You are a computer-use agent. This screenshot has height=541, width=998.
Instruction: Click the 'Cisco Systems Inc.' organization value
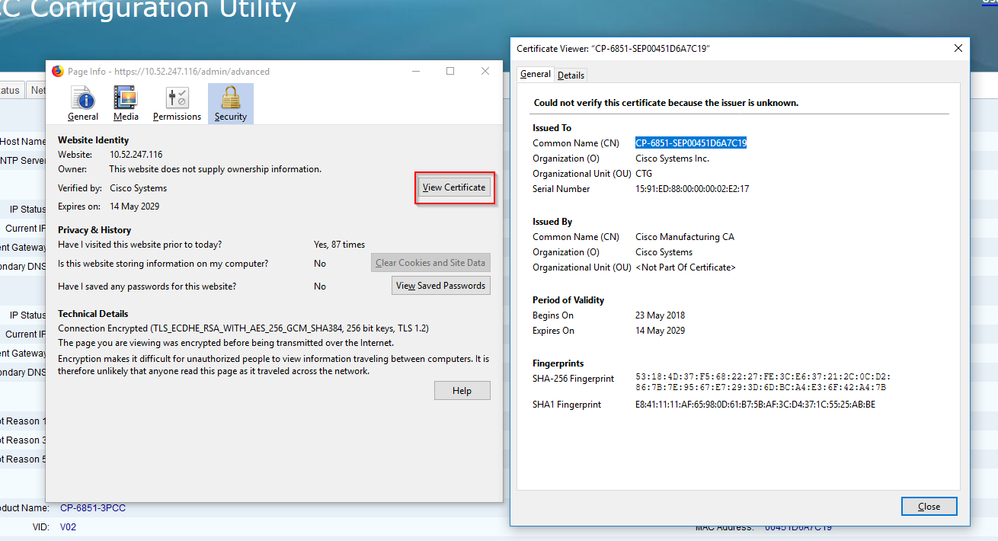(672, 158)
